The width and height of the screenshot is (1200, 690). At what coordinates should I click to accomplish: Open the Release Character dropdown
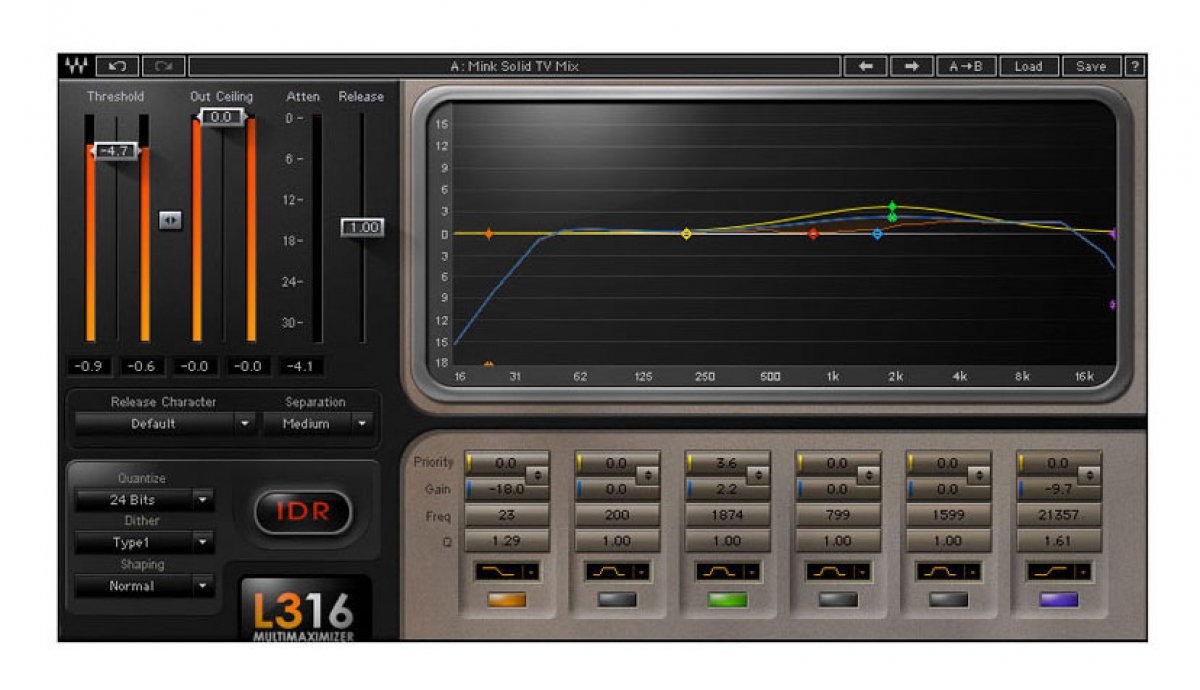(165, 424)
